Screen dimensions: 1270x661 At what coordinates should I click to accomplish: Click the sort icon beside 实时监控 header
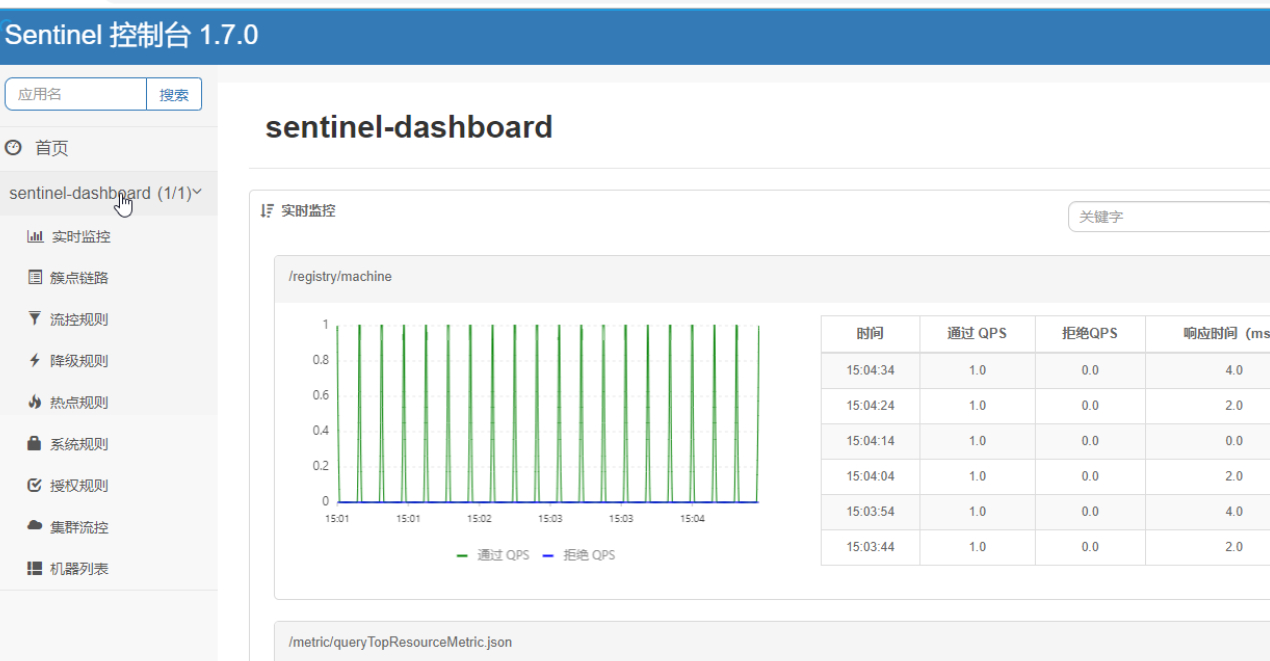pos(267,211)
